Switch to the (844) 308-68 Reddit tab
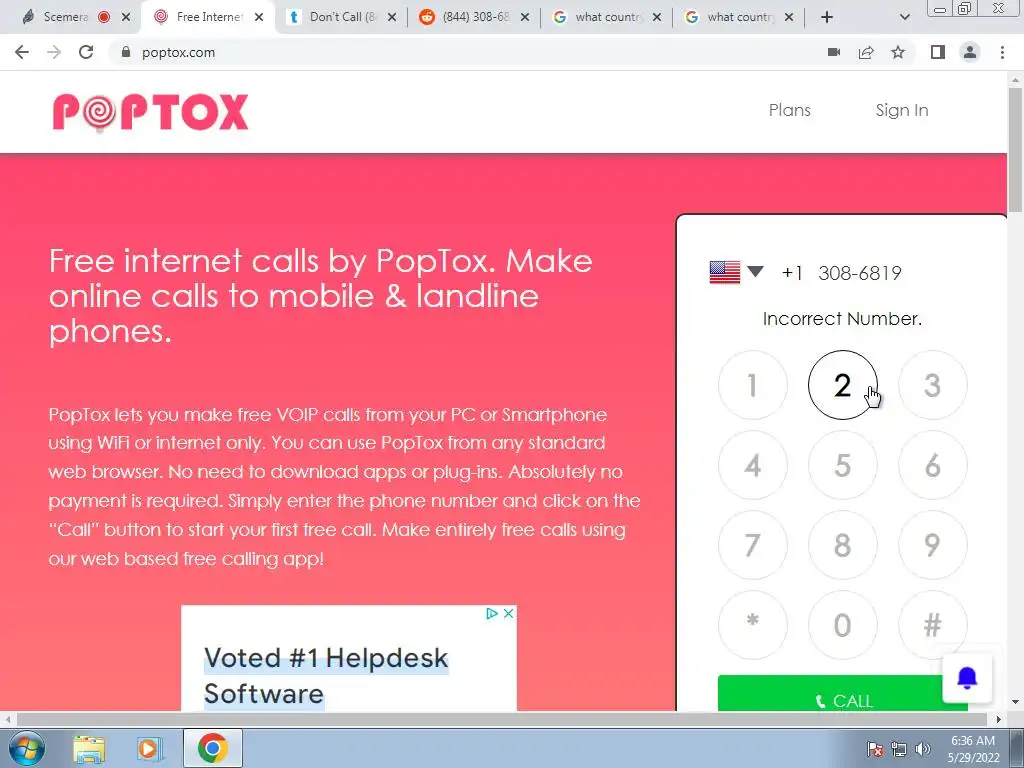This screenshot has height=768, width=1024. (474, 17)
